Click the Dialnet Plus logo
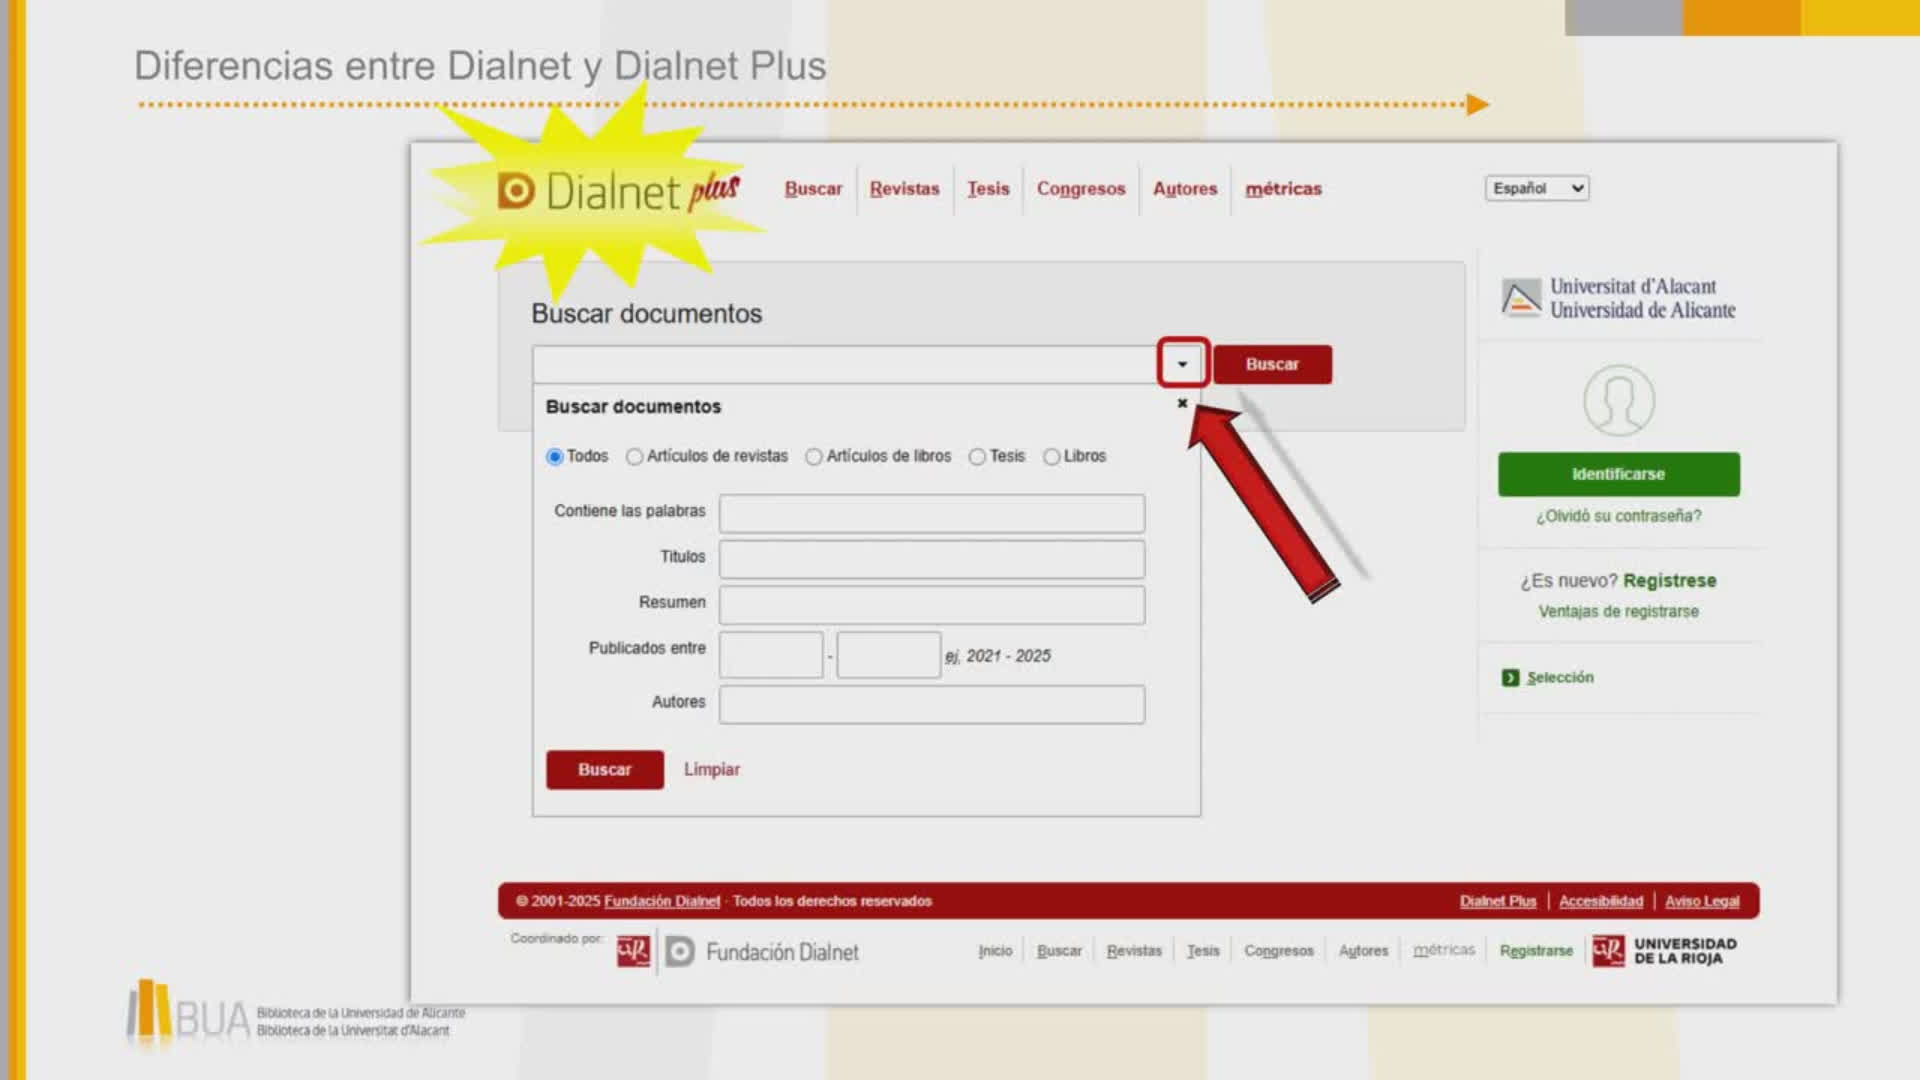 tap(618, 191)
